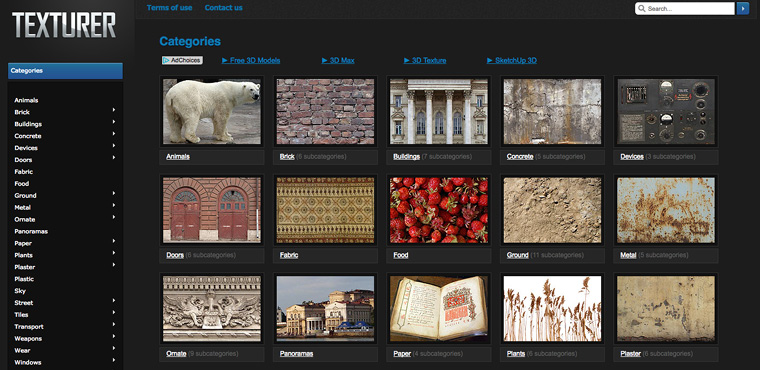This screenshot has width=760, height=370.
Task: Choose Tiles in the sidebar menu
Action: pos(21,315)
